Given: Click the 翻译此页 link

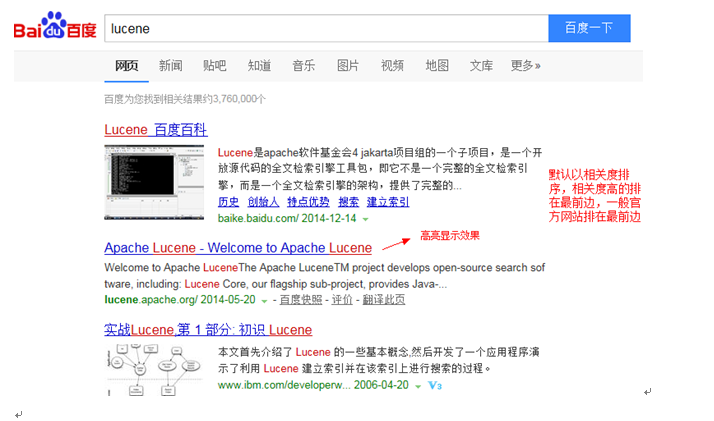Looking at the screenshot, I should click(x=384, y=299).
